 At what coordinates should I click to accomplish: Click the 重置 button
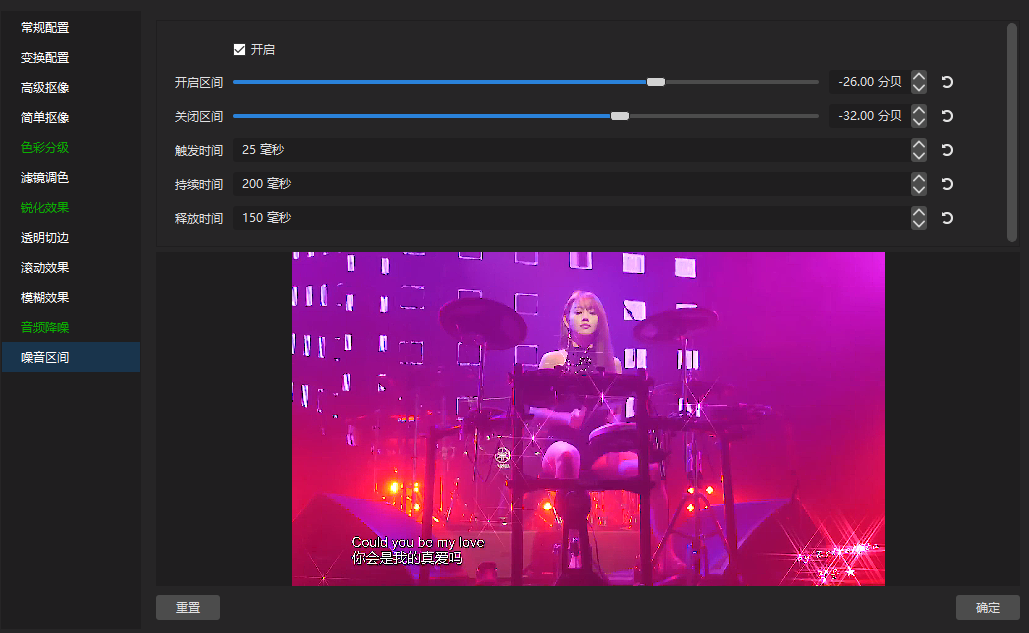point(188,607)
